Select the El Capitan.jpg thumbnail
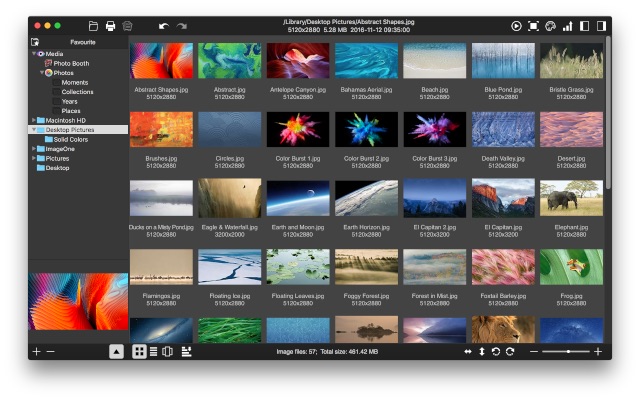 tap(503, 198)
